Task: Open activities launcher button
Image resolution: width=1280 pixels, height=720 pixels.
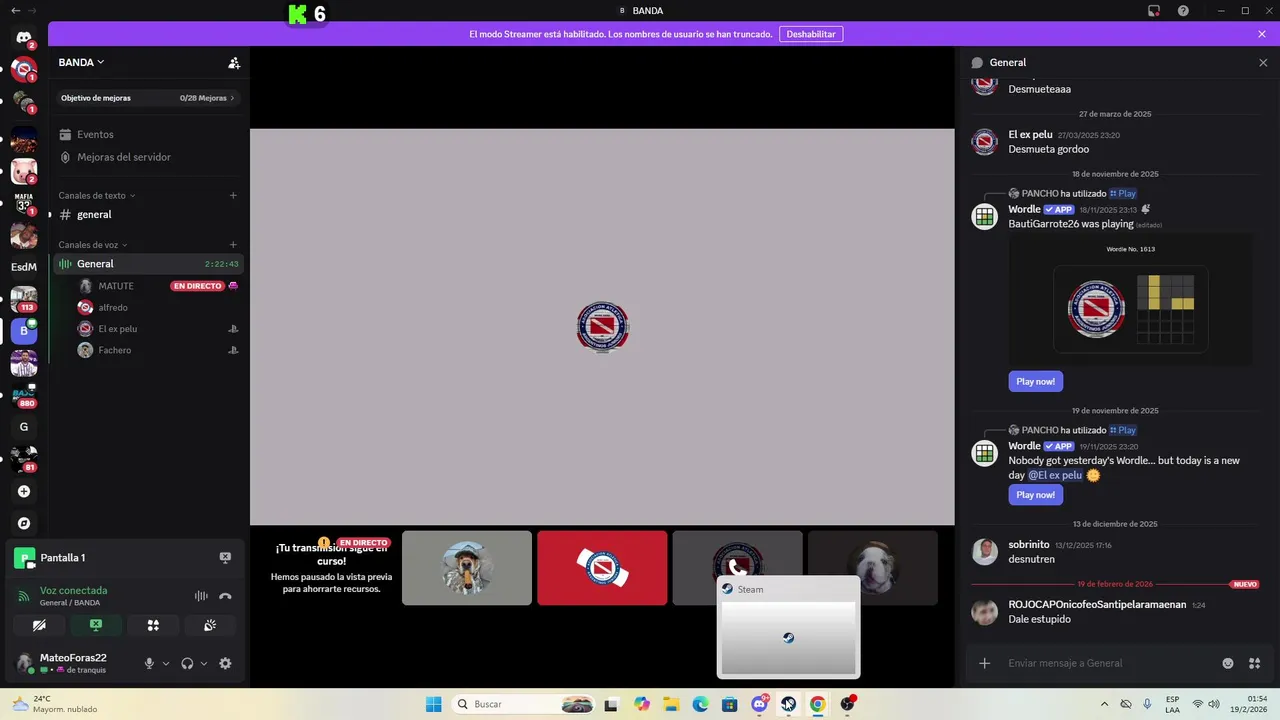Action: tap(153, 625)
